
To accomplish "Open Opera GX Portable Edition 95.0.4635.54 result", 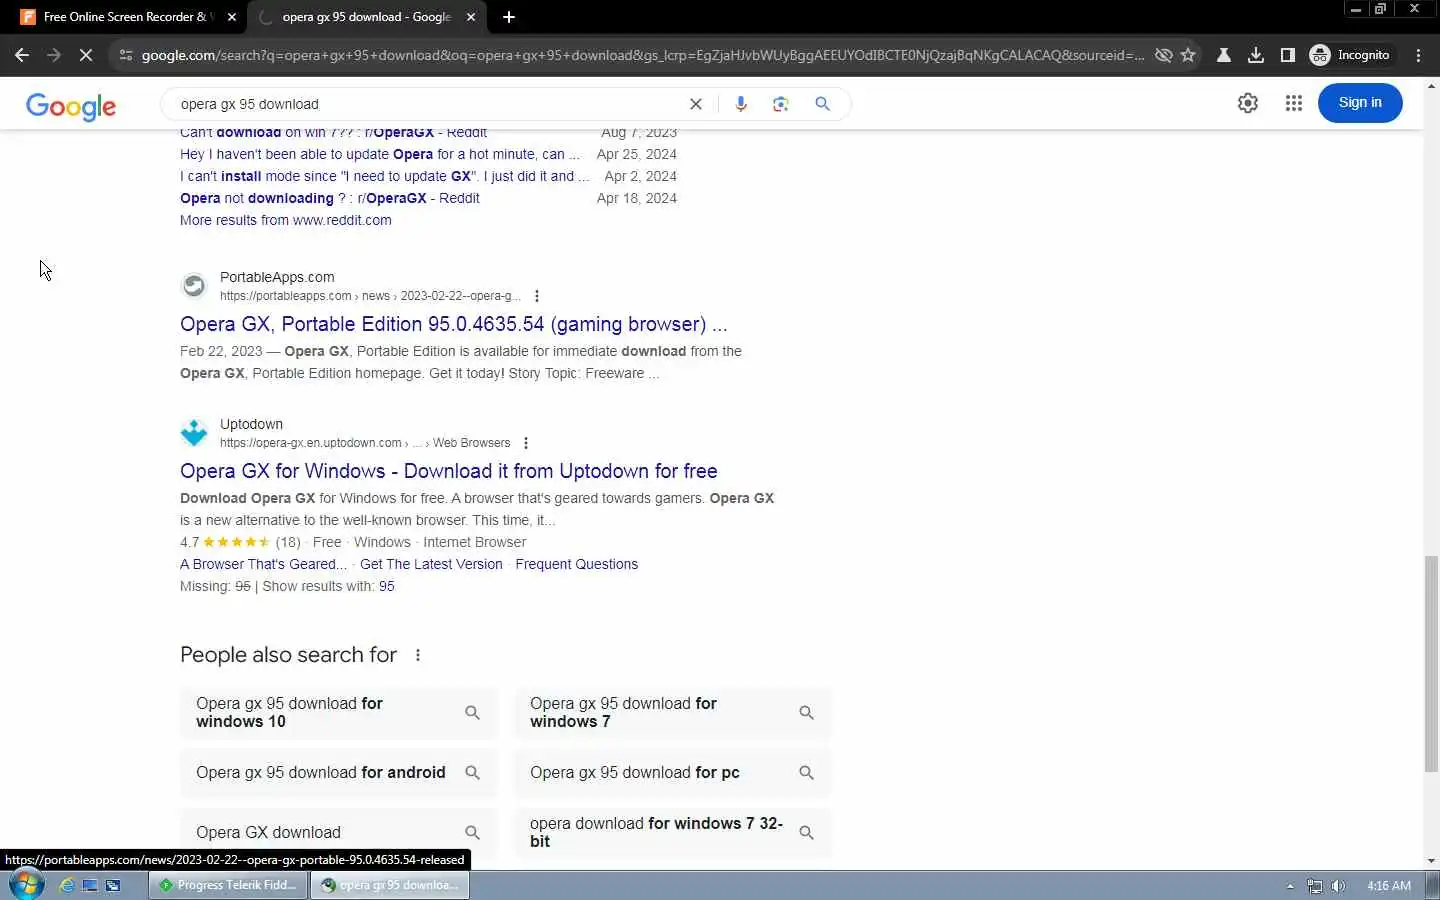I will (453, 324).
